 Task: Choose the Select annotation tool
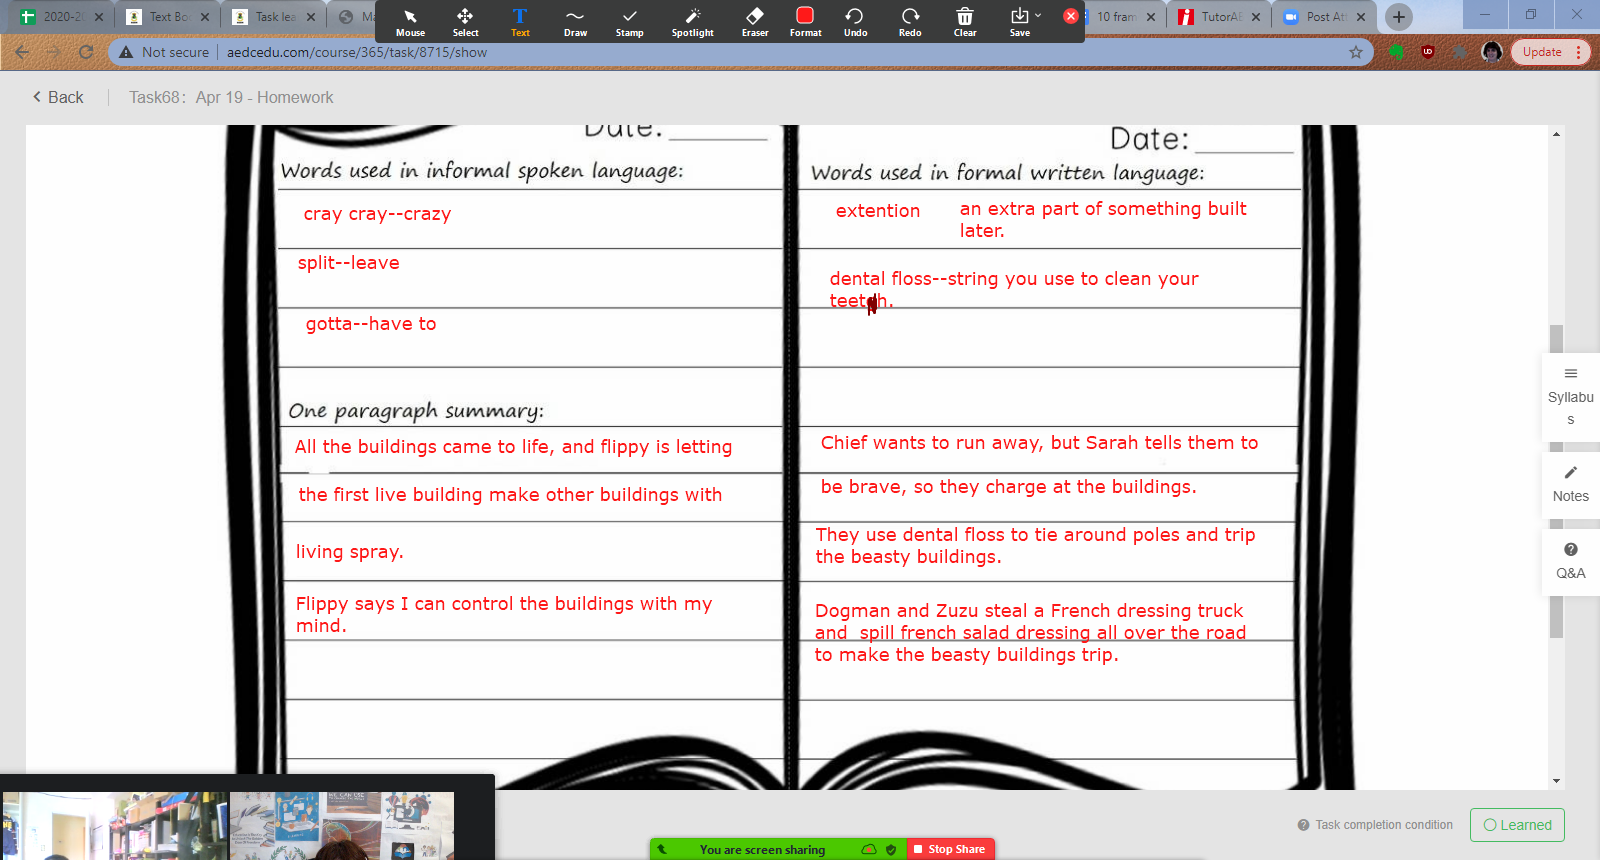[465, 22]
